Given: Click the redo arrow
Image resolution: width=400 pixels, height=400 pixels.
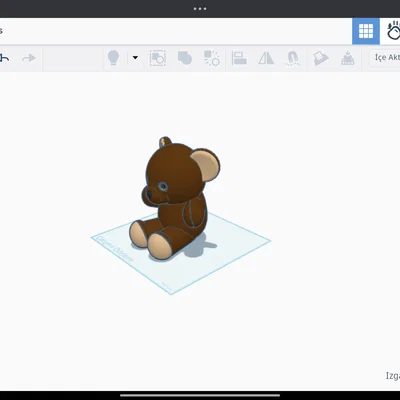Looking at the screenshot, I should point(29,58).
